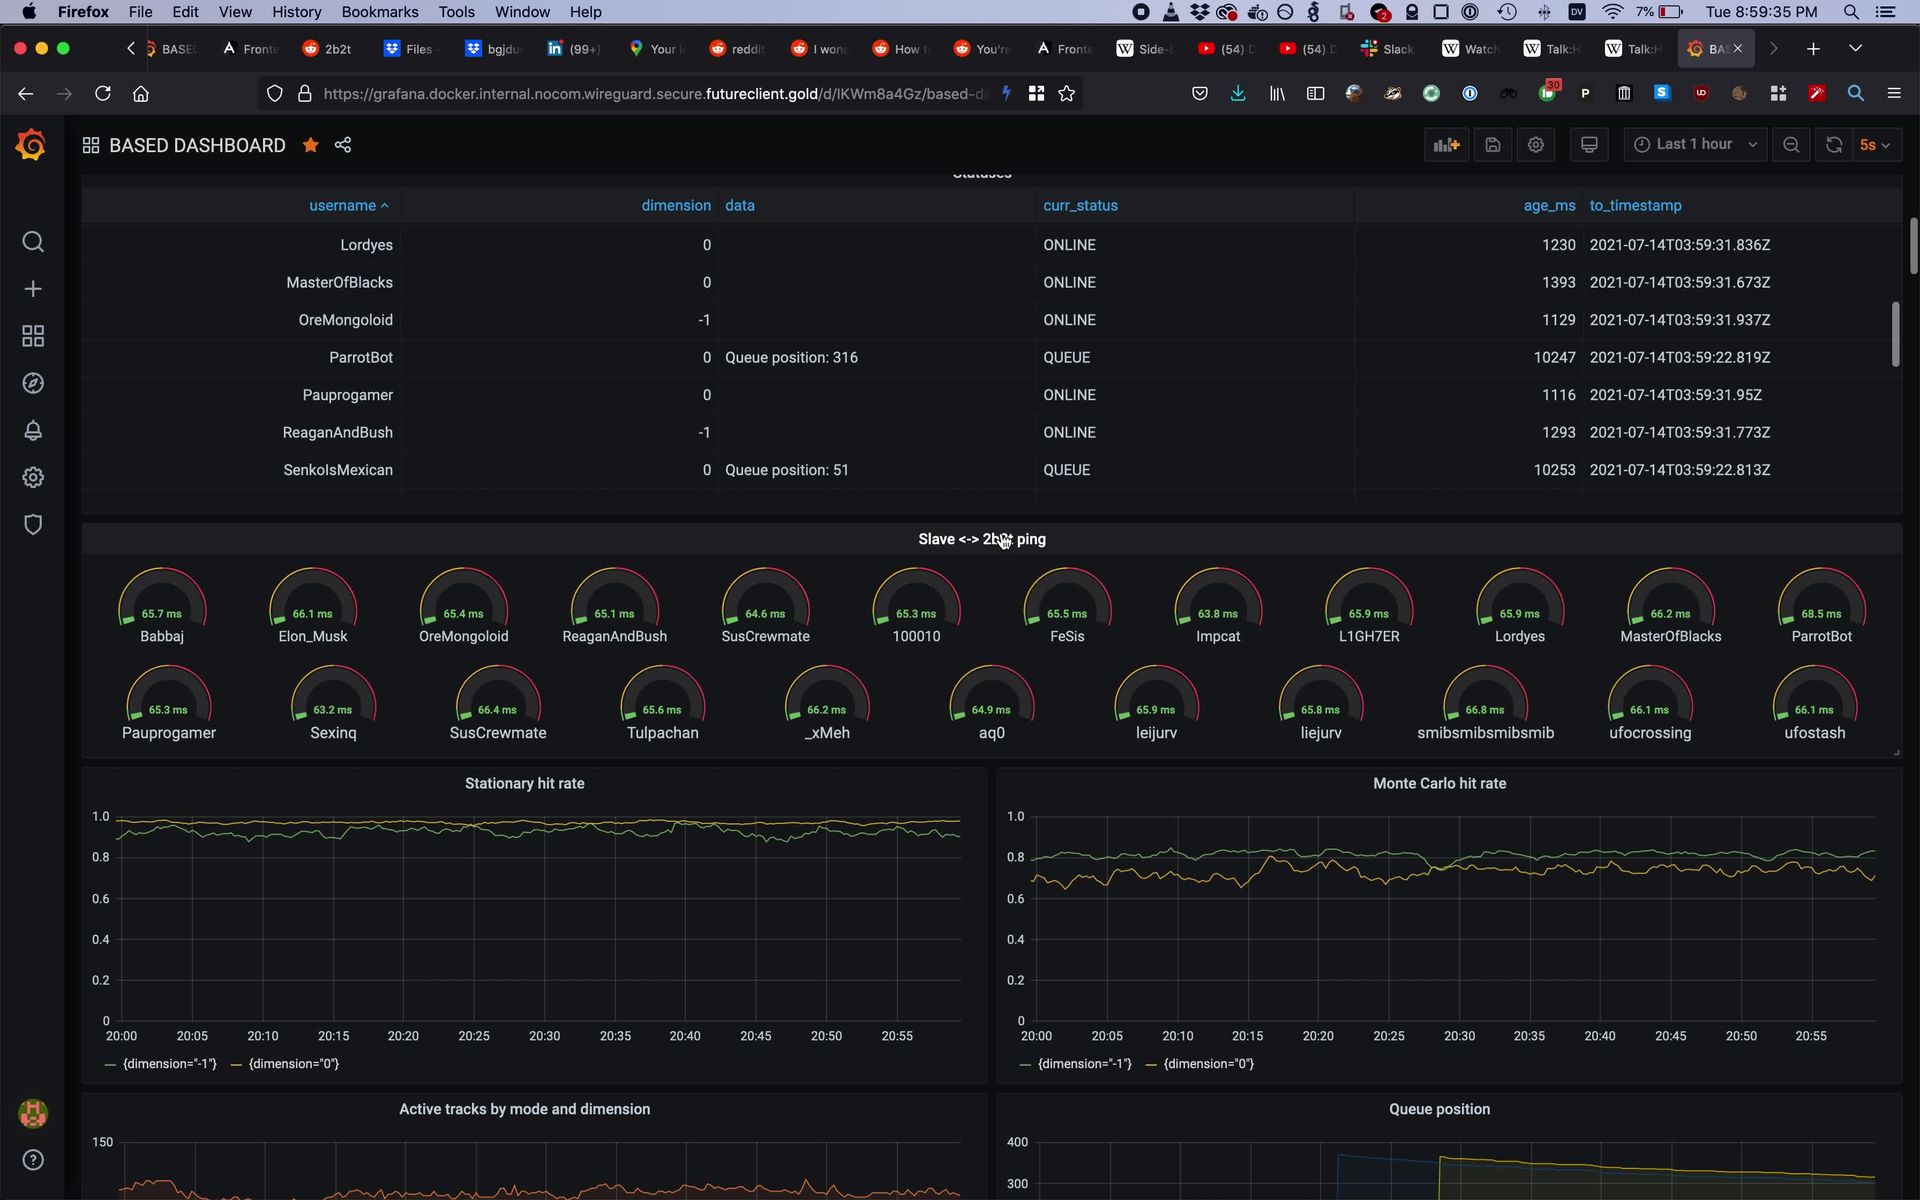Open dashboard settings gear in toolbar

pyautogui.click(x=1536, y=145)
